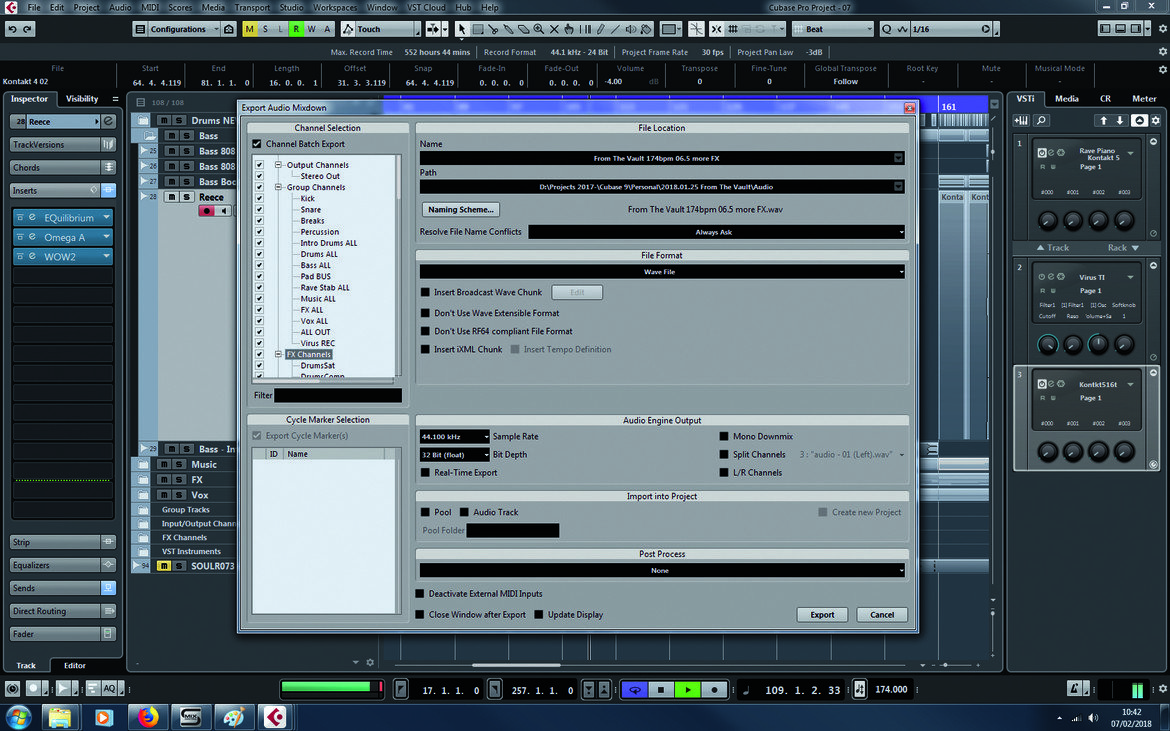Click the Undo arrow in the toolbar
Viewport: 1170px width, 731px height.
[x=12, y=29]
